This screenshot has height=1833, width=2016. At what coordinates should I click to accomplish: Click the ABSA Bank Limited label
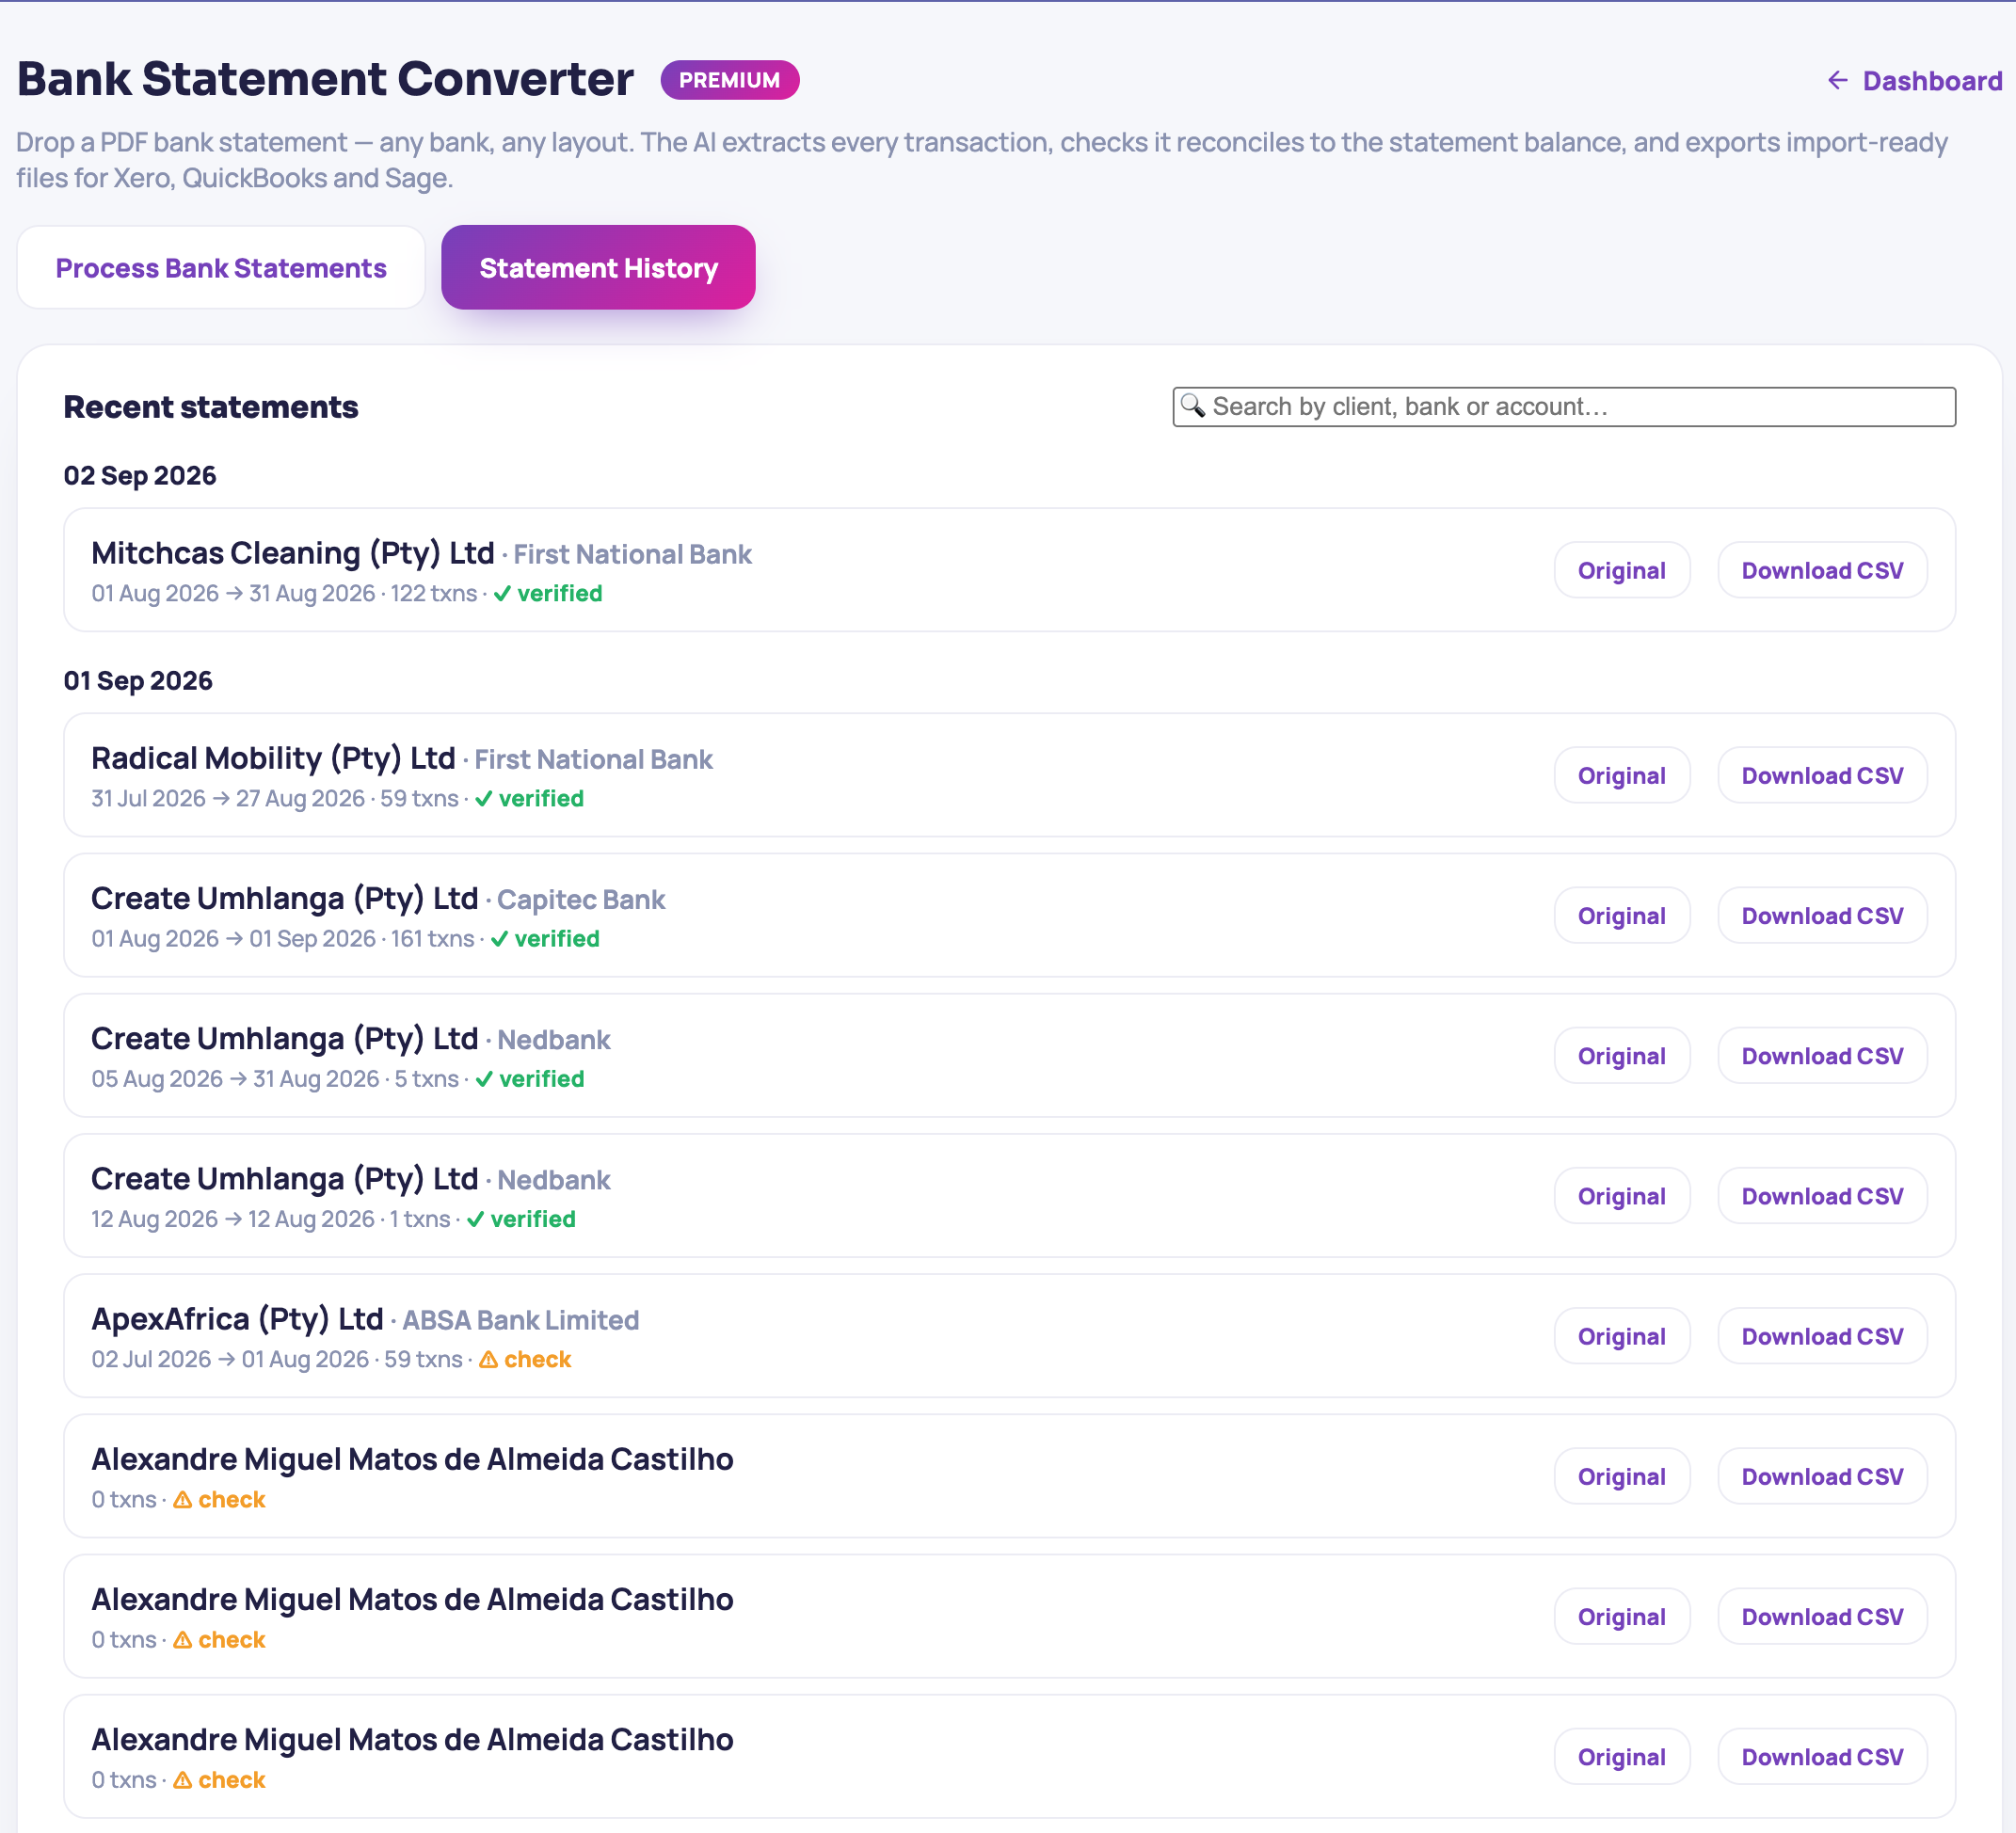tap(520, 1320)
